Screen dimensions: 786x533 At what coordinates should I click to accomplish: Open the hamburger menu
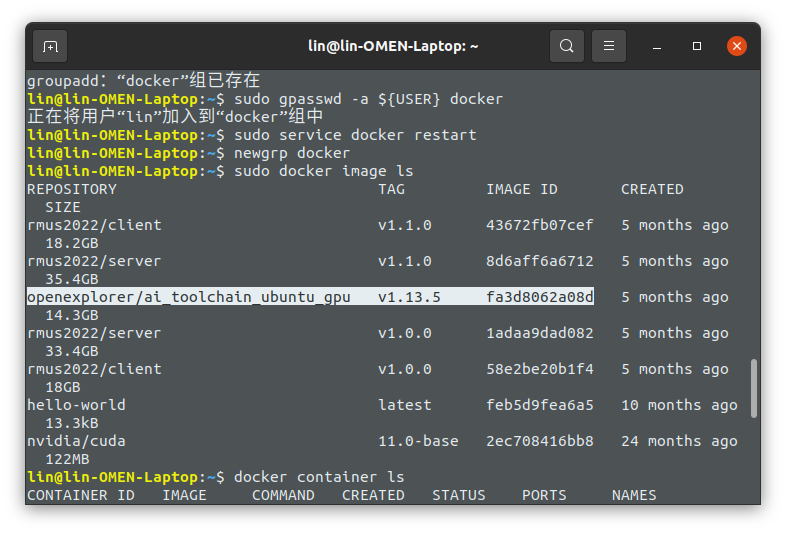point(609,46)
